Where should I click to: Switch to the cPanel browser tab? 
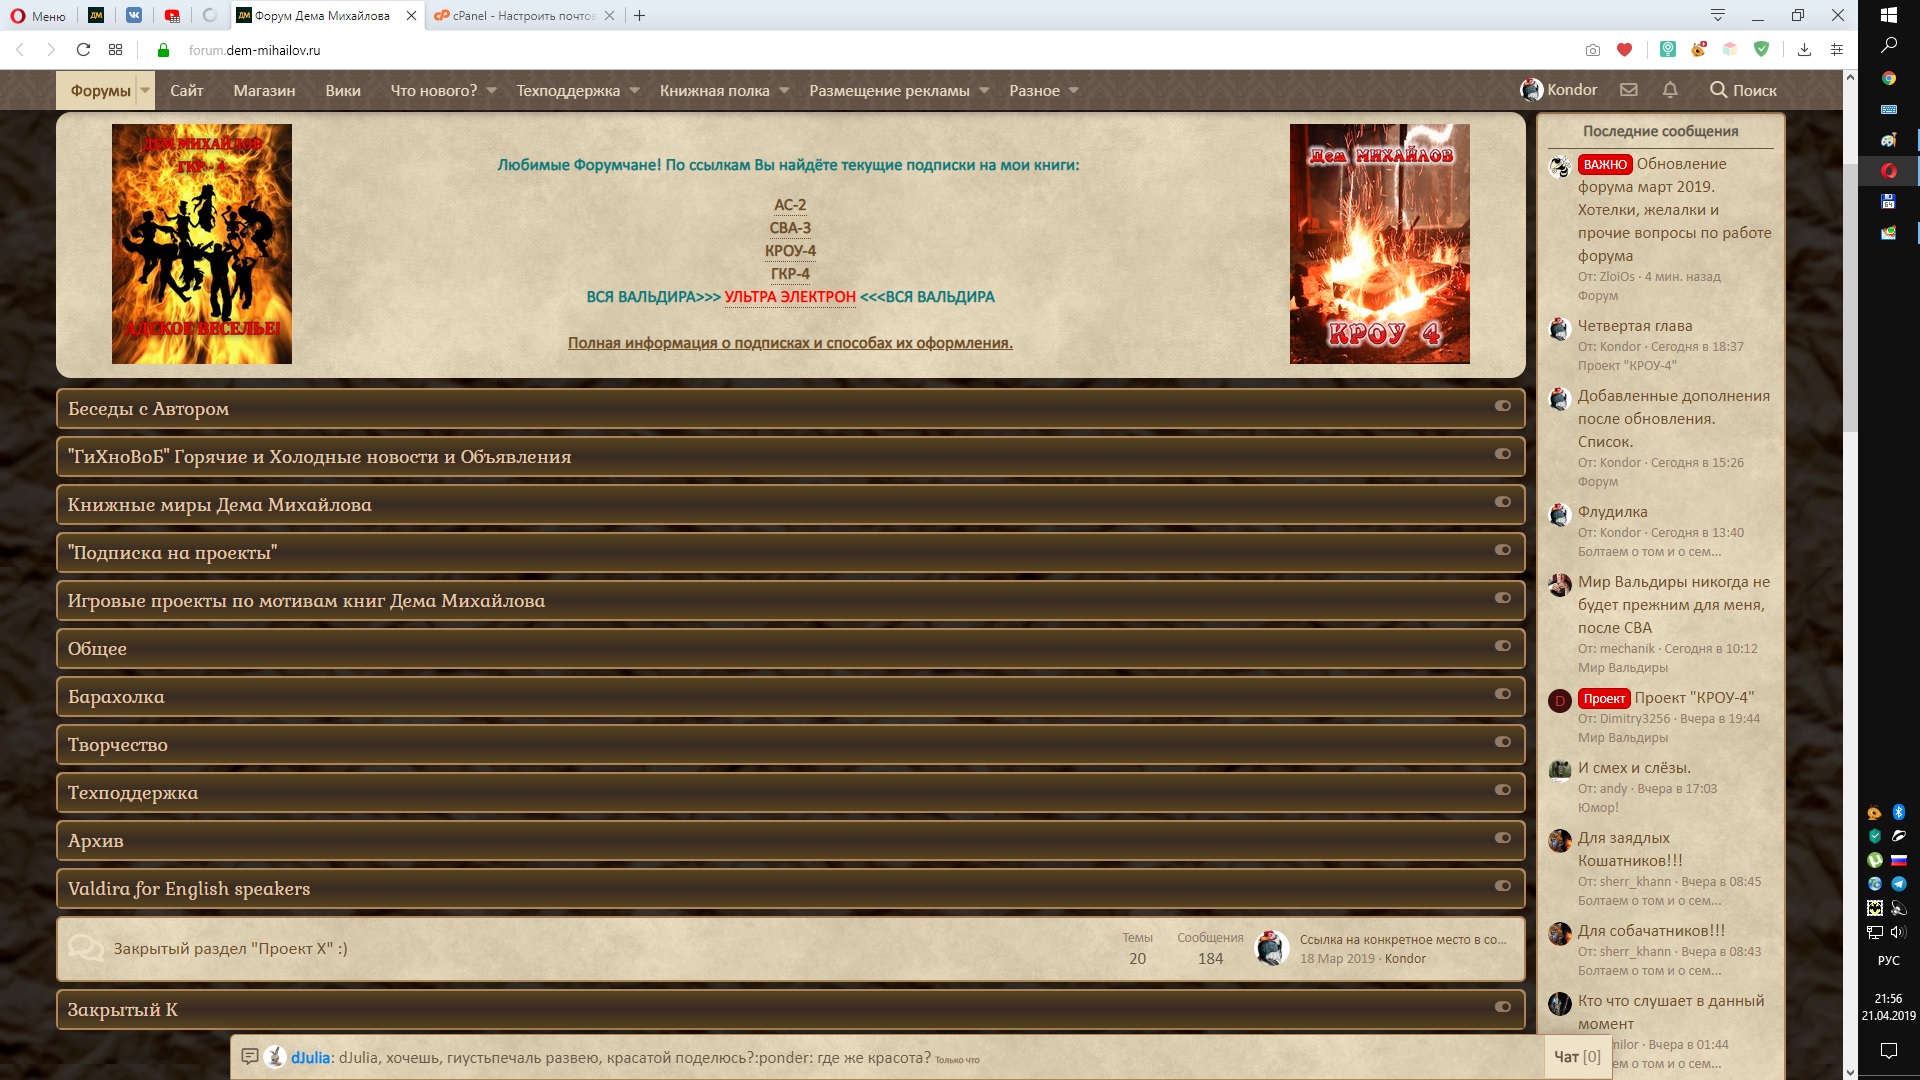pos(515,16)
